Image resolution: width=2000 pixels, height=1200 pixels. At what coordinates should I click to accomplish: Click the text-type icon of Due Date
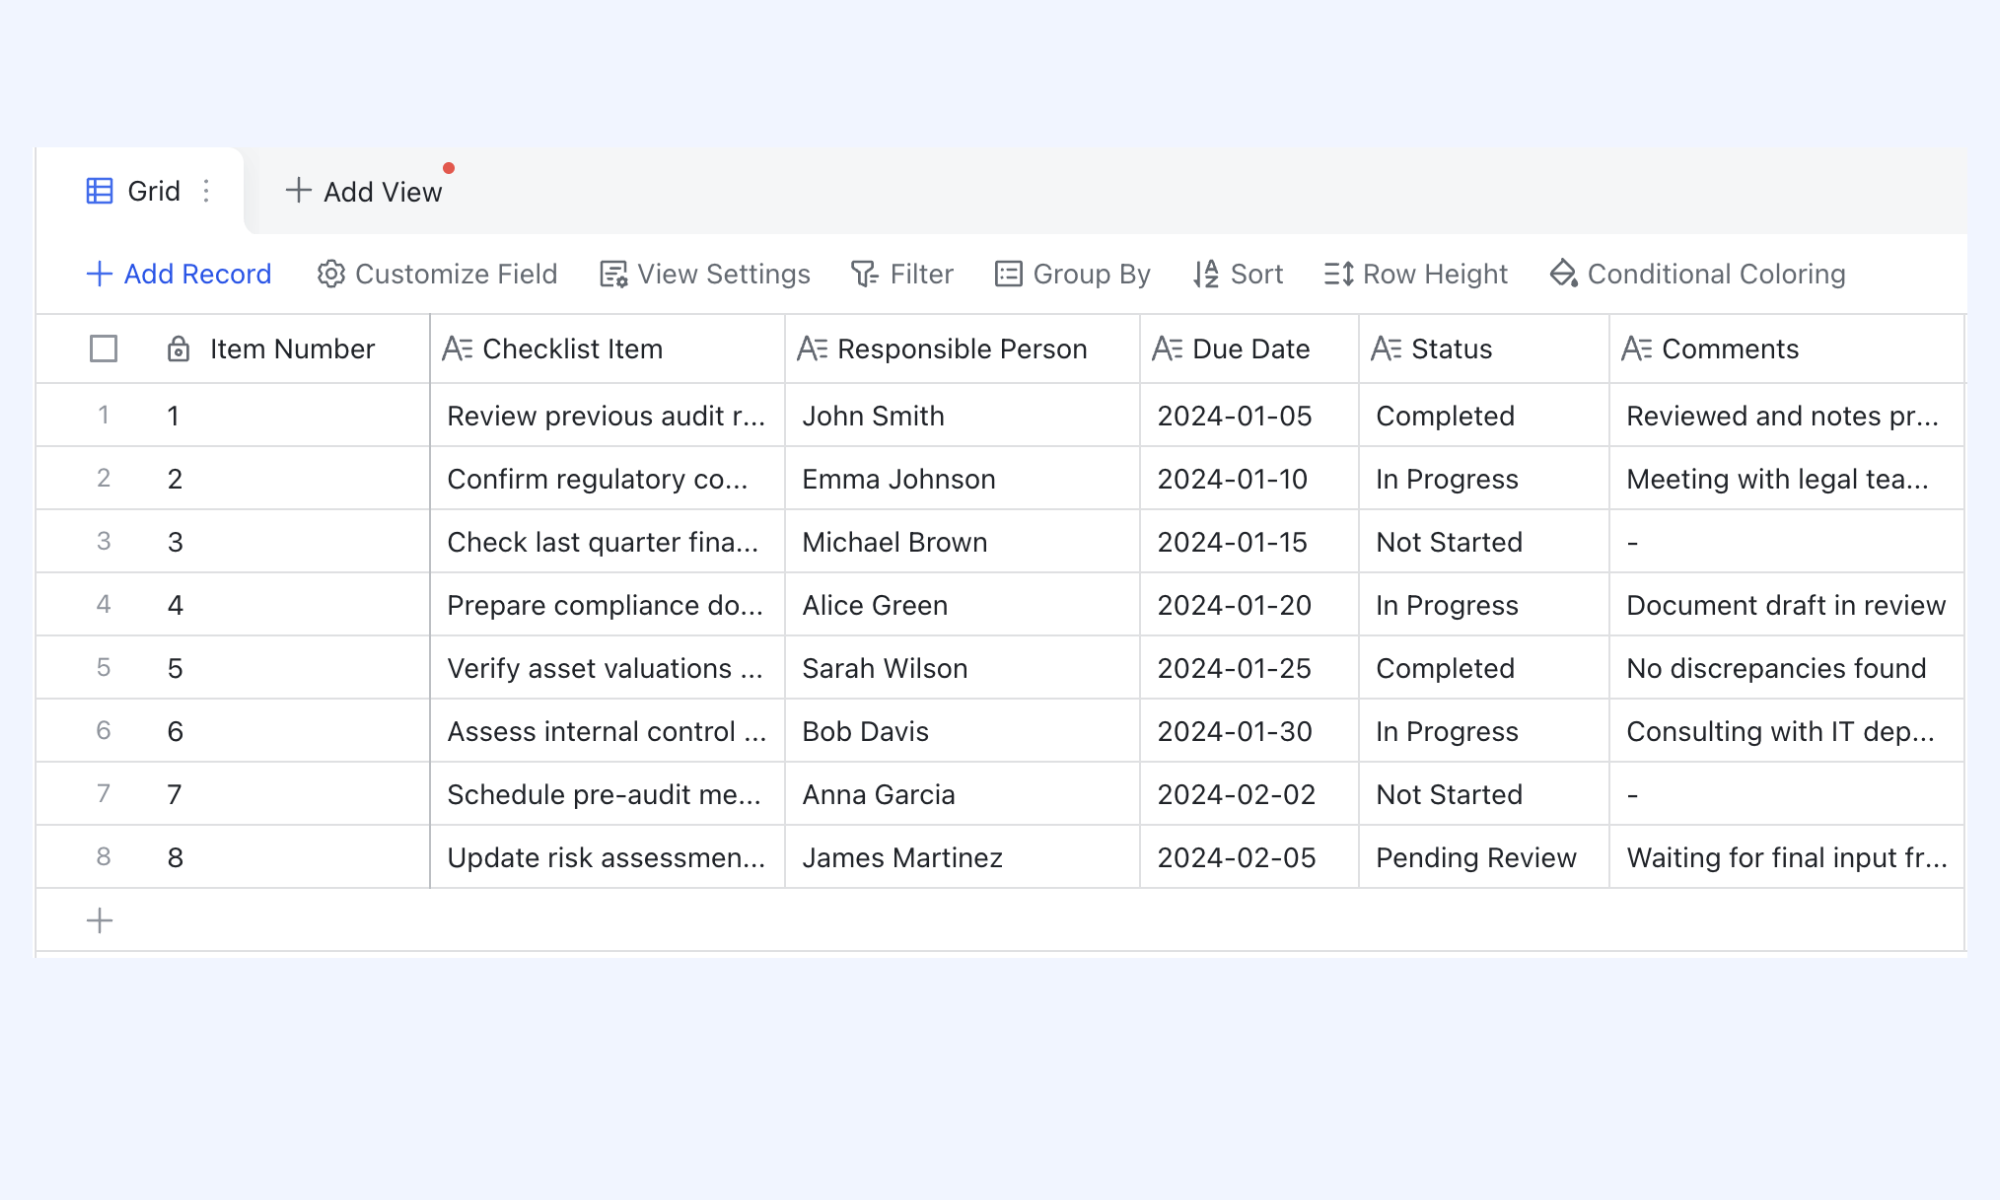(x=1167, y=349)
